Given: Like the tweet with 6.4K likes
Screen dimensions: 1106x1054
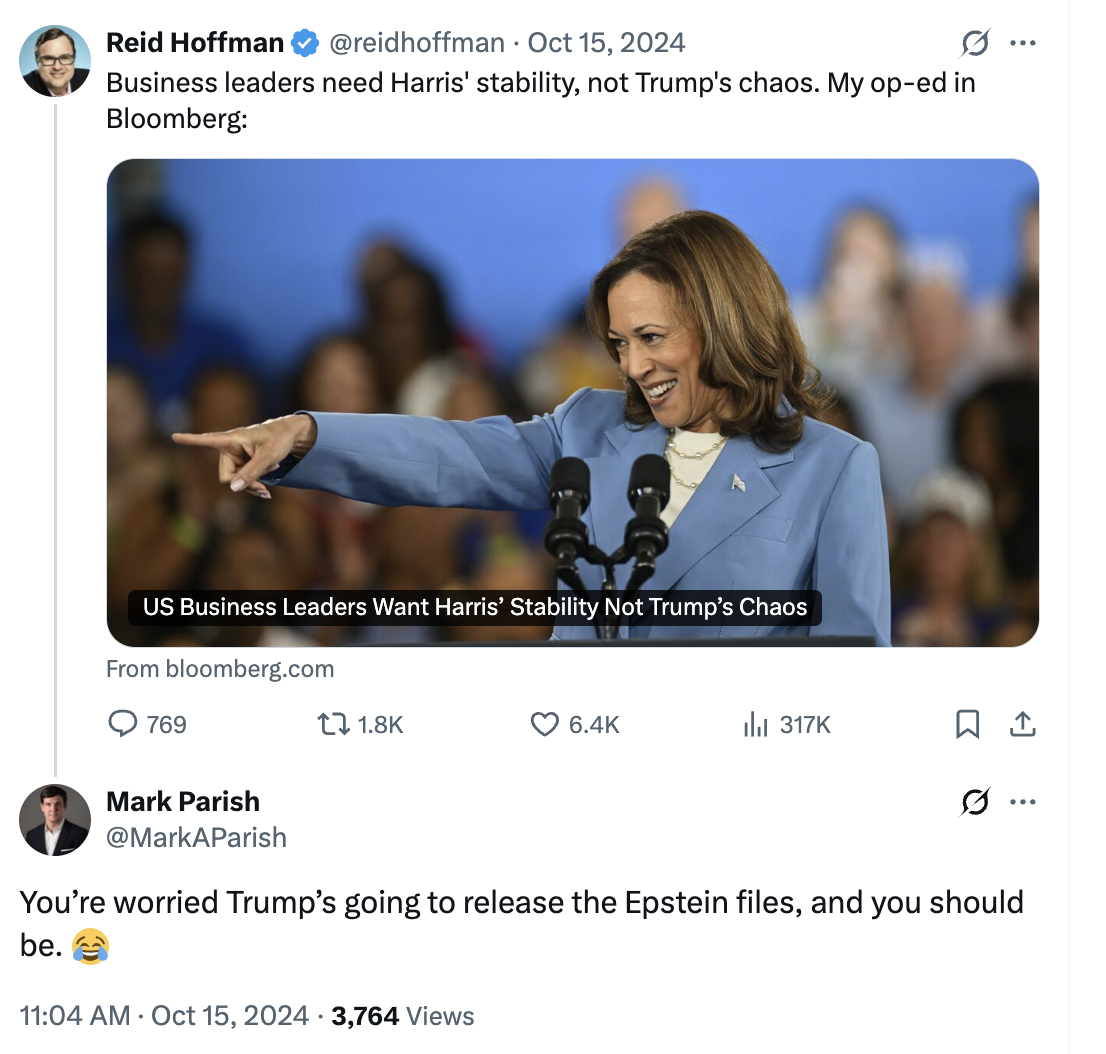Looking at the screenshot, I should pyautogui.click(x=545, y=724).
